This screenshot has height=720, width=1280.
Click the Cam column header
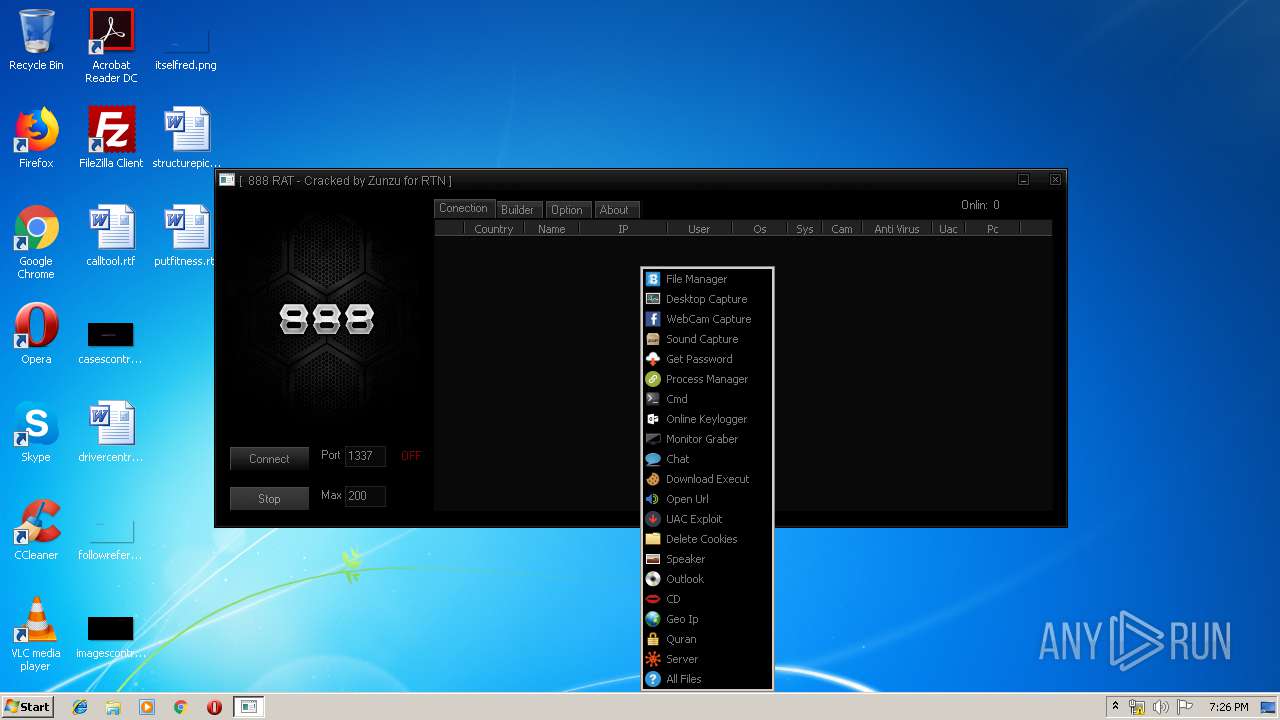842,229
